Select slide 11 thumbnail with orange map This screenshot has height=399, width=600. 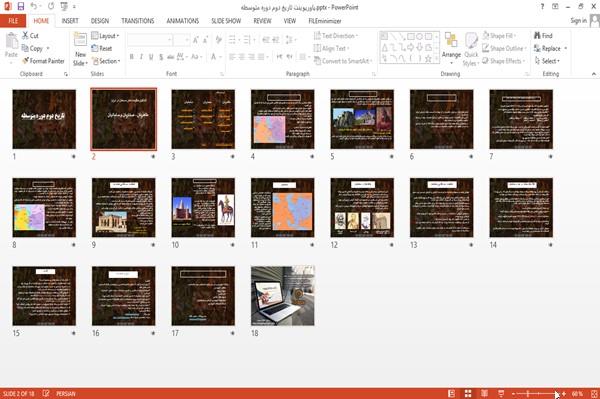pos(282,207)
